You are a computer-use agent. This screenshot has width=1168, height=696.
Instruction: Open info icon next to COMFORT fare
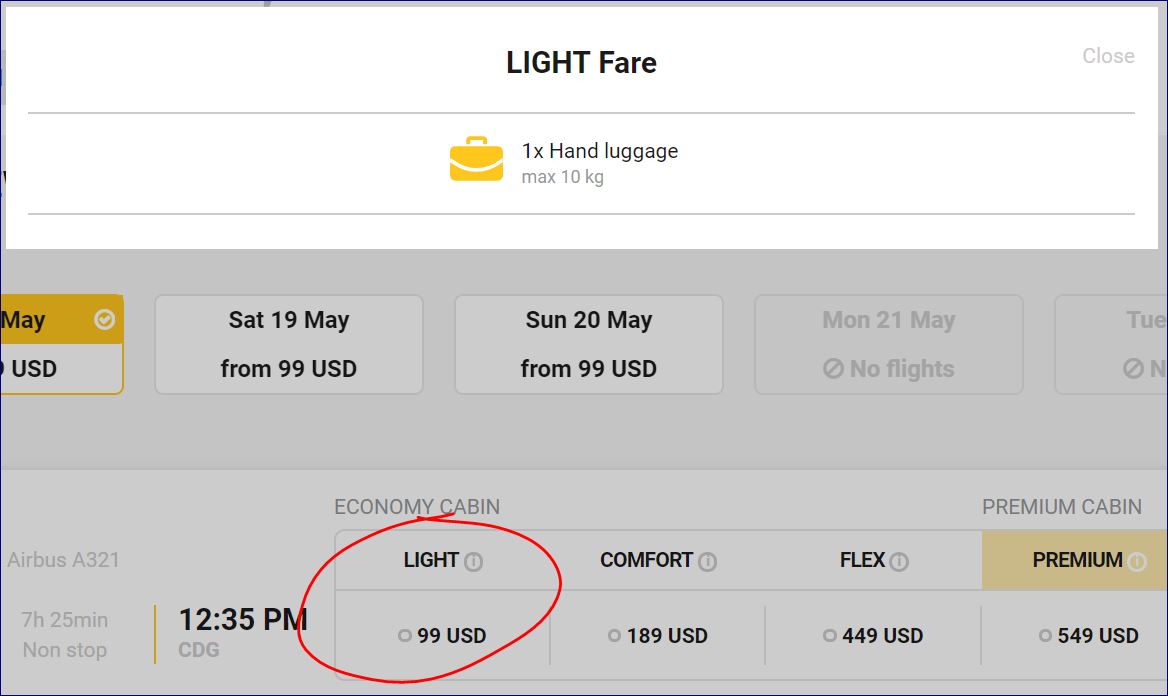[x=708, y=562]
